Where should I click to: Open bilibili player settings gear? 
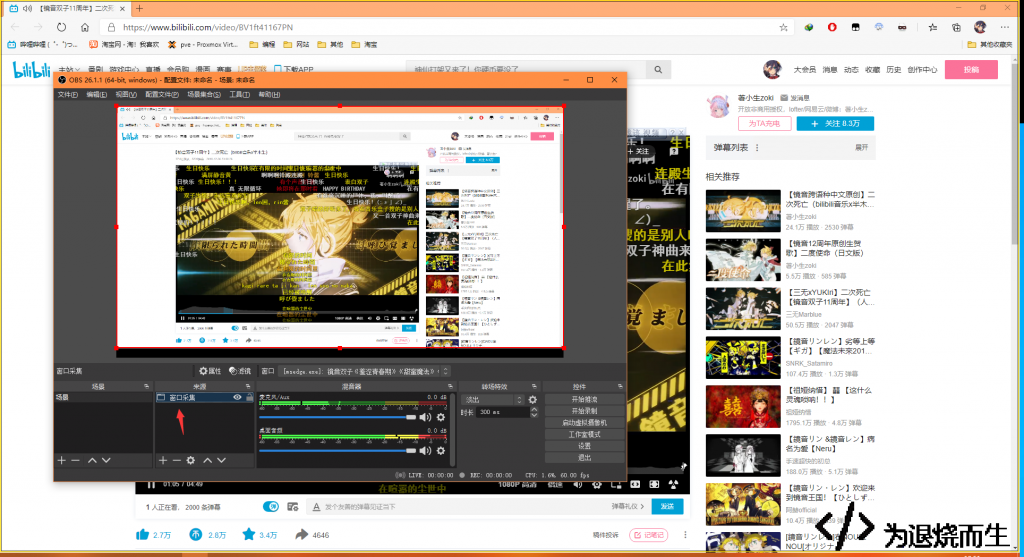pyautogui.click(x=597, y=485)
